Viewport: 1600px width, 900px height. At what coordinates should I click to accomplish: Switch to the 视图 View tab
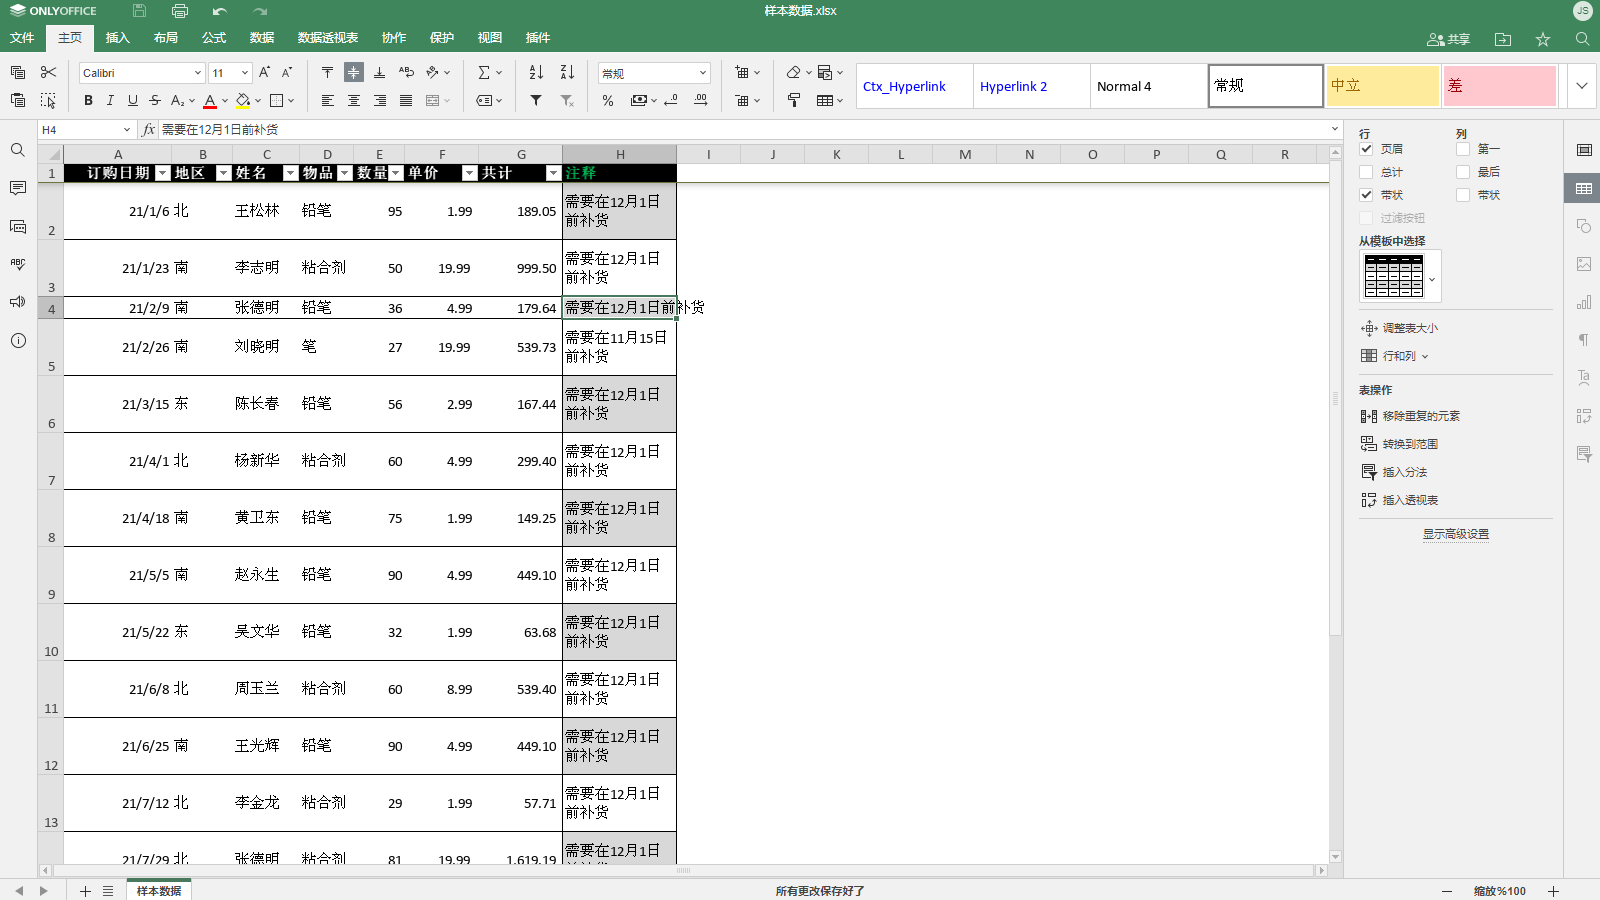coord(490,38)
